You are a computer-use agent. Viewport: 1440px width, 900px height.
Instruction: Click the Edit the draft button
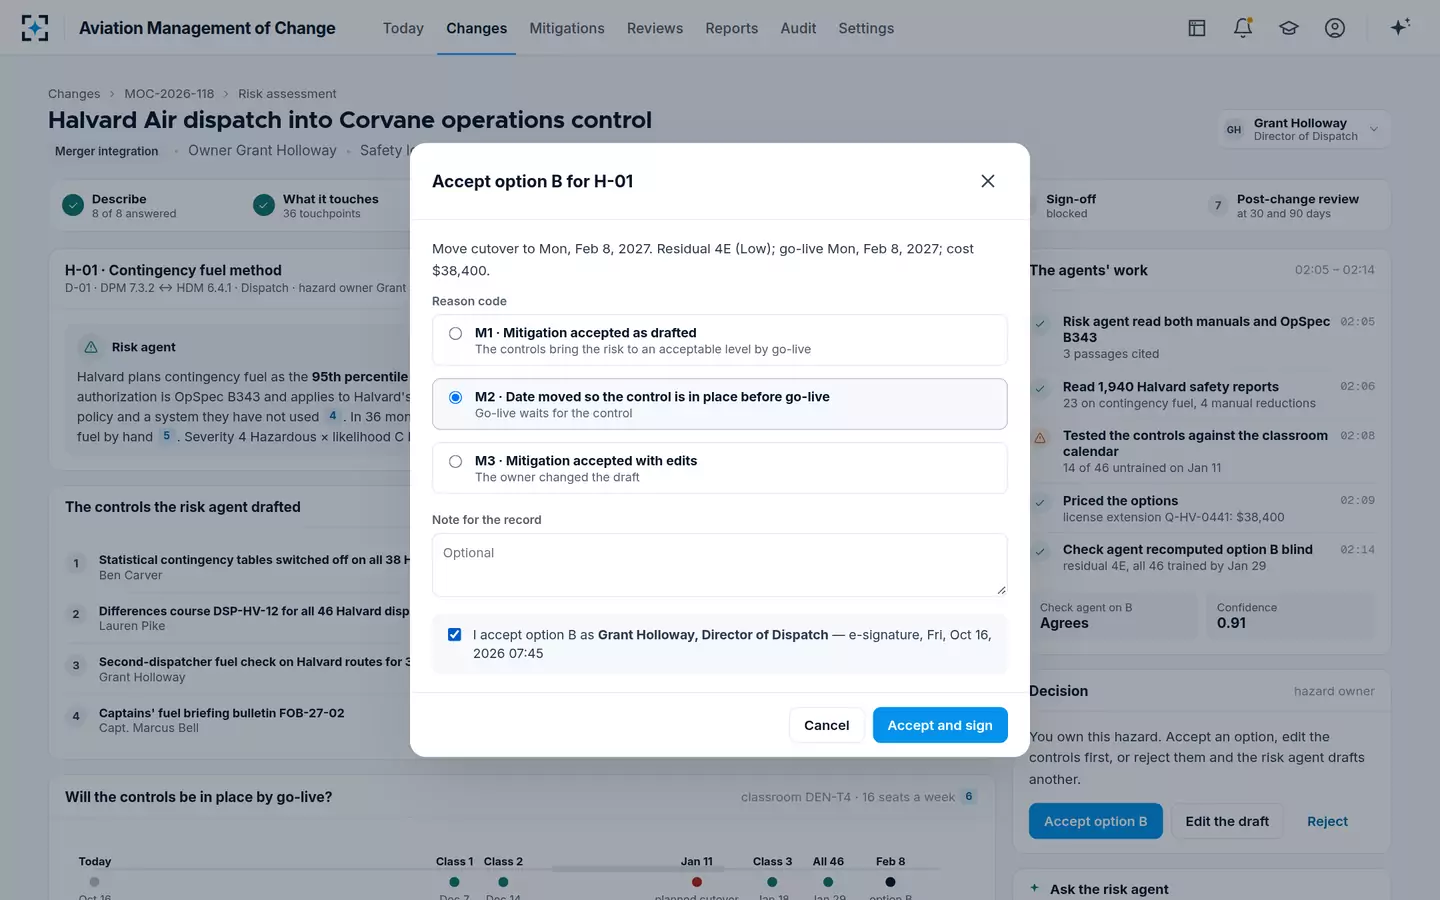pos(1227,821)
